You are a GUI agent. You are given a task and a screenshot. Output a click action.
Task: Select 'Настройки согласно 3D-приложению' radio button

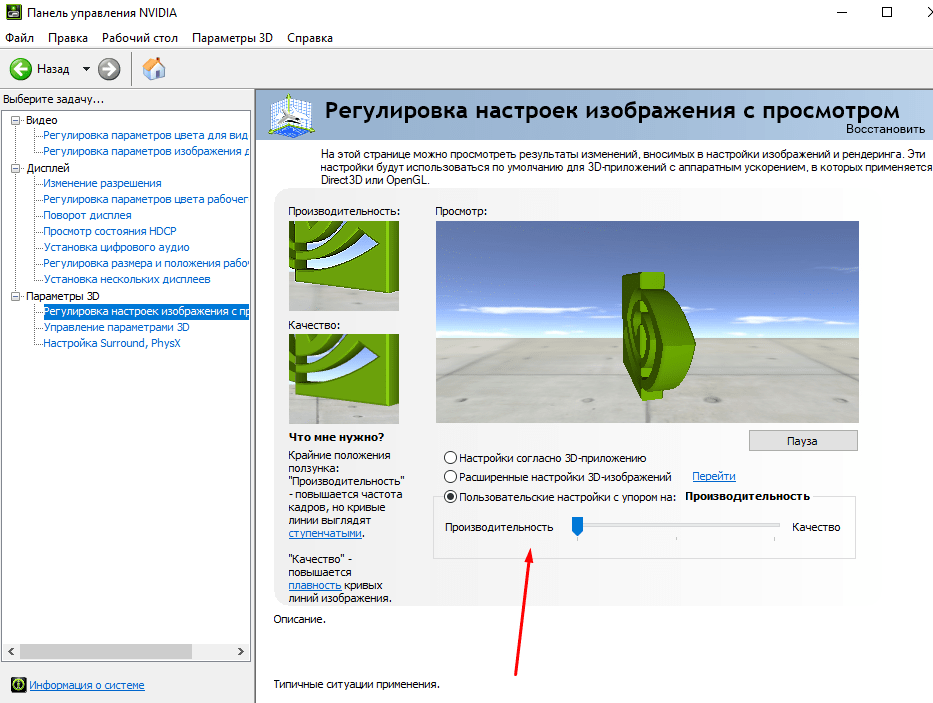(451, 458)
